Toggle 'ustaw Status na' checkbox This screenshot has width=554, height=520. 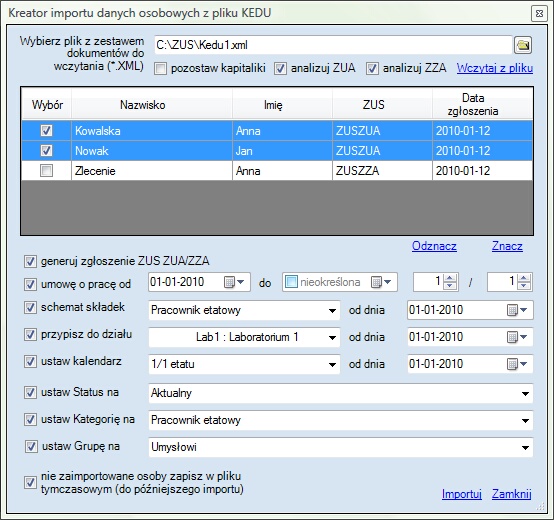pos(30,392)
